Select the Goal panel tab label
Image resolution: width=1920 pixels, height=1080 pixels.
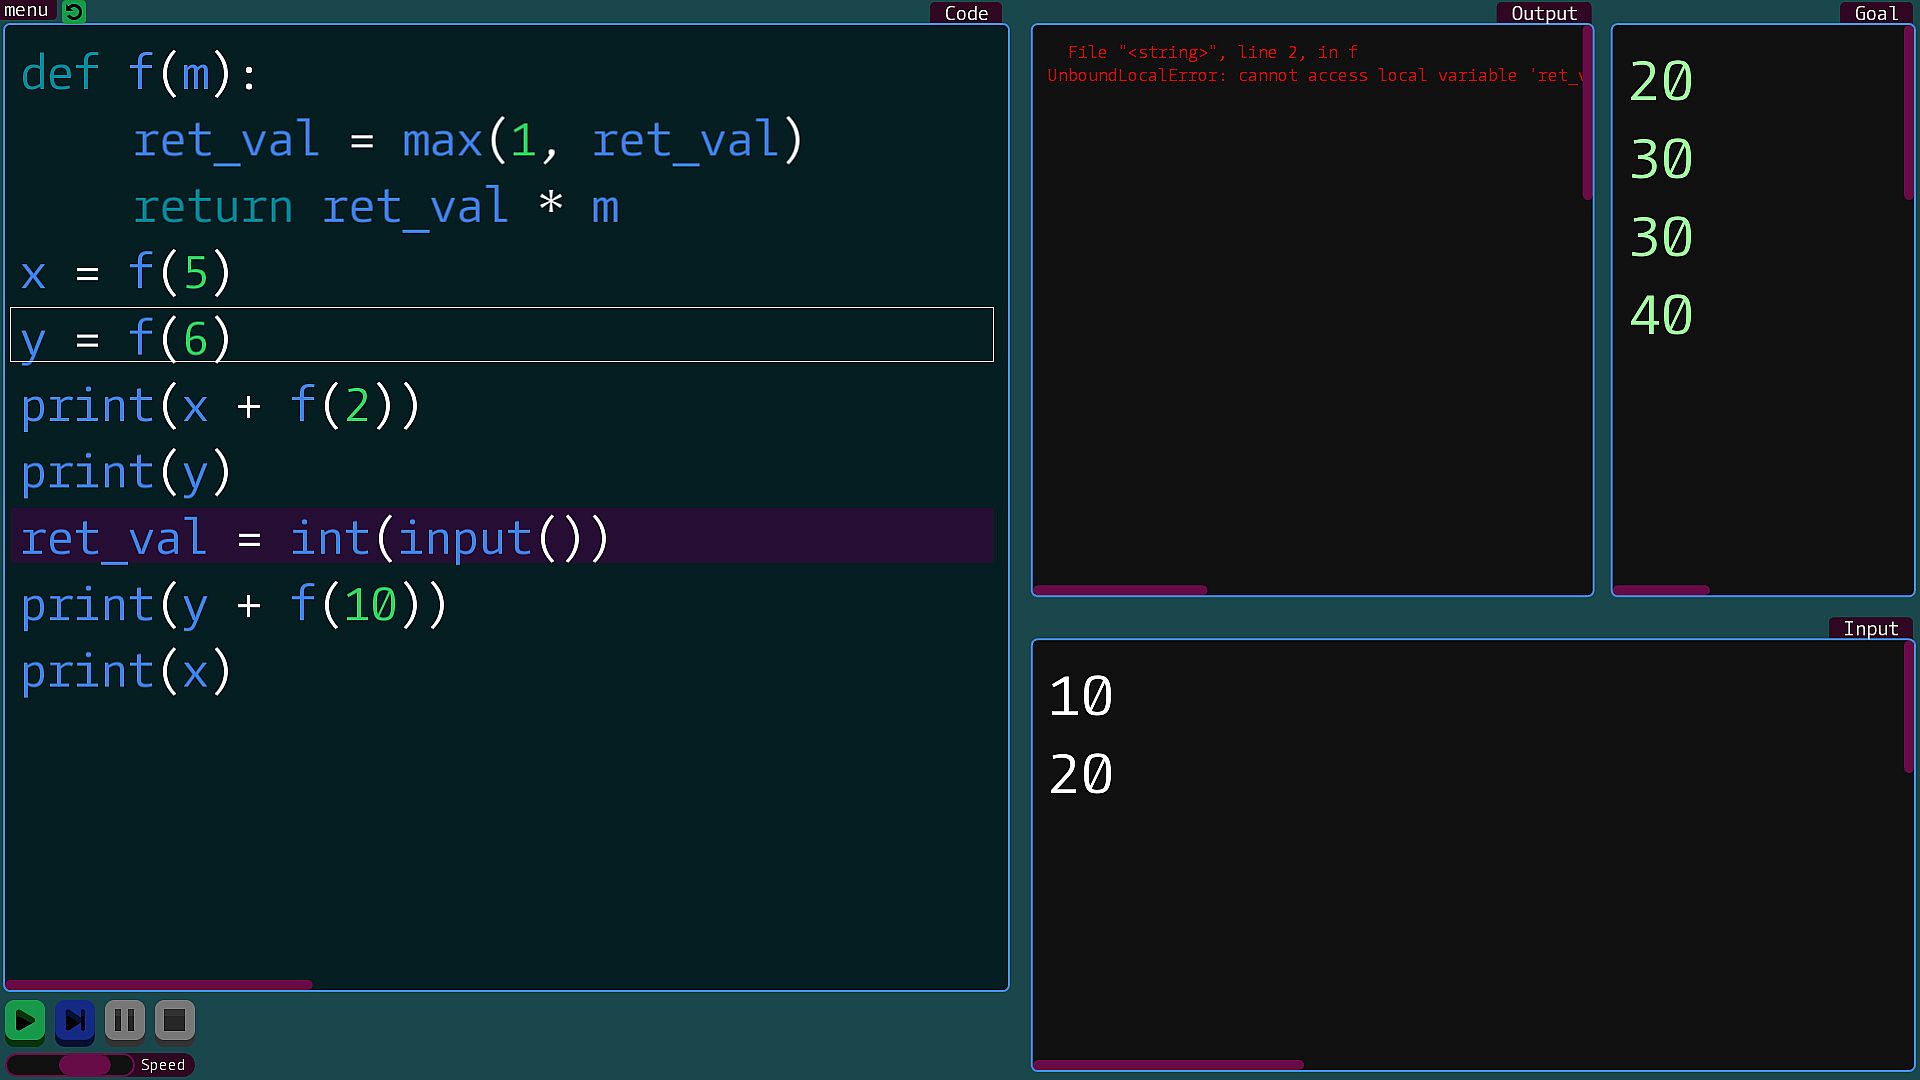(1875, 13)
